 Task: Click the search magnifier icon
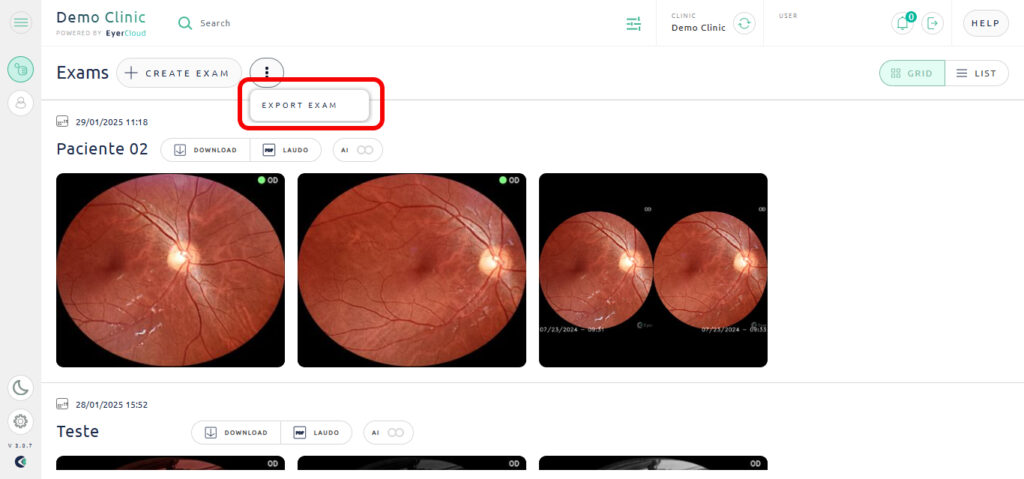click(x=185, y=24)
